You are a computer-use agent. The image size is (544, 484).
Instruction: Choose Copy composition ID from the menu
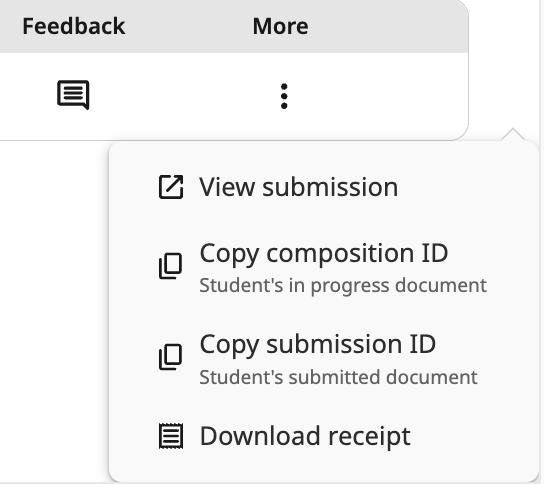[x=323, y=268]
